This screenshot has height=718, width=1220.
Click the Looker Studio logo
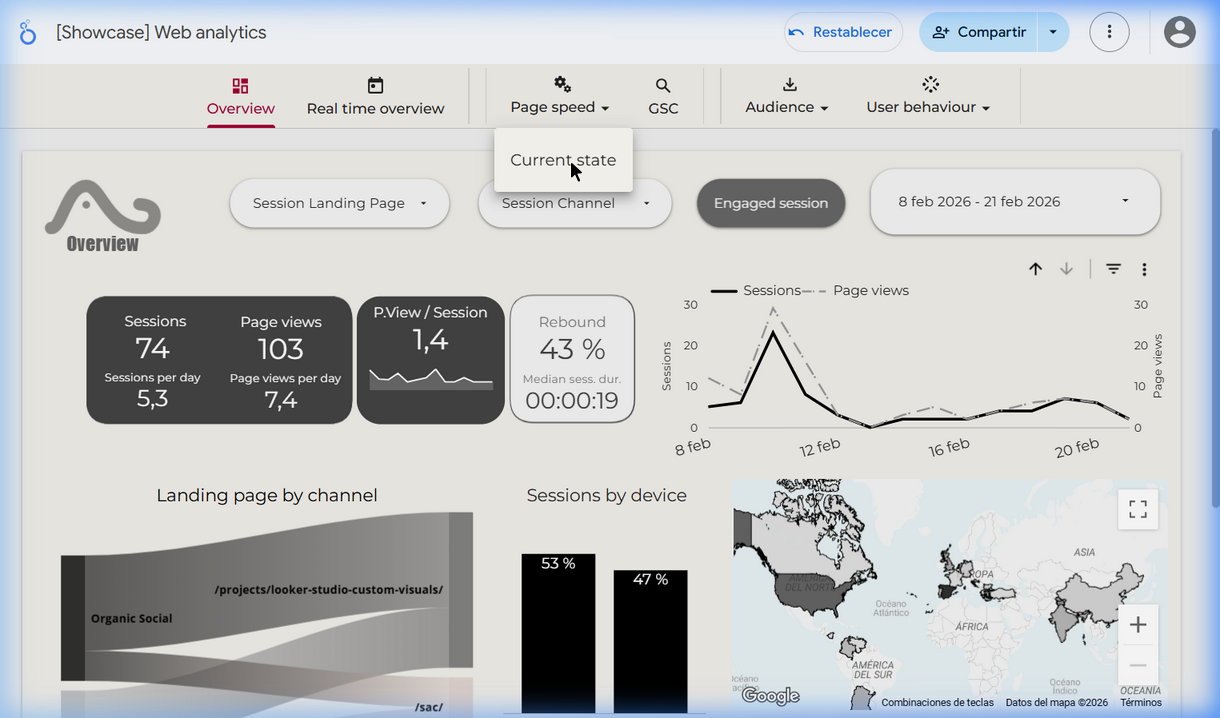tap(27, 32)
